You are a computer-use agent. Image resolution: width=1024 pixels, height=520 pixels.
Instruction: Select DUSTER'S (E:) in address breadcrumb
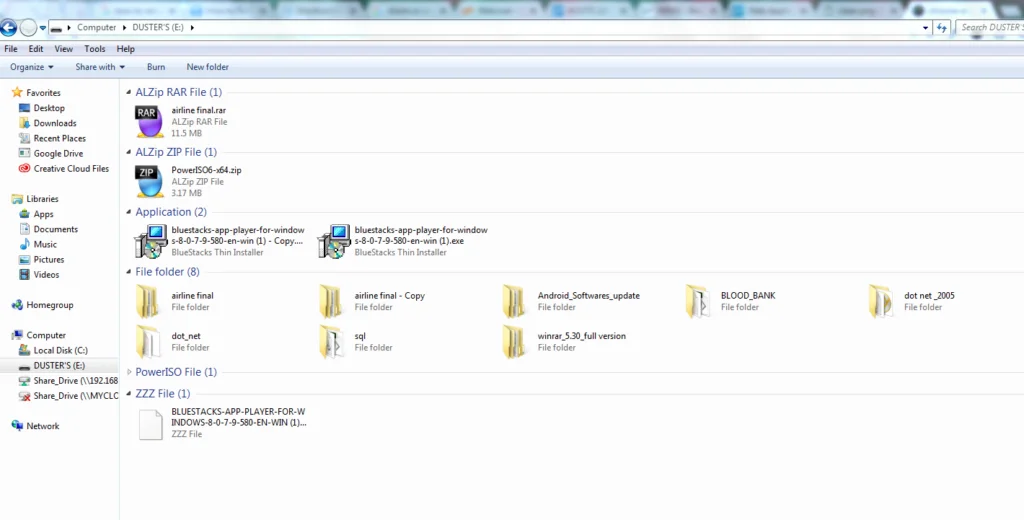(158, 27)
